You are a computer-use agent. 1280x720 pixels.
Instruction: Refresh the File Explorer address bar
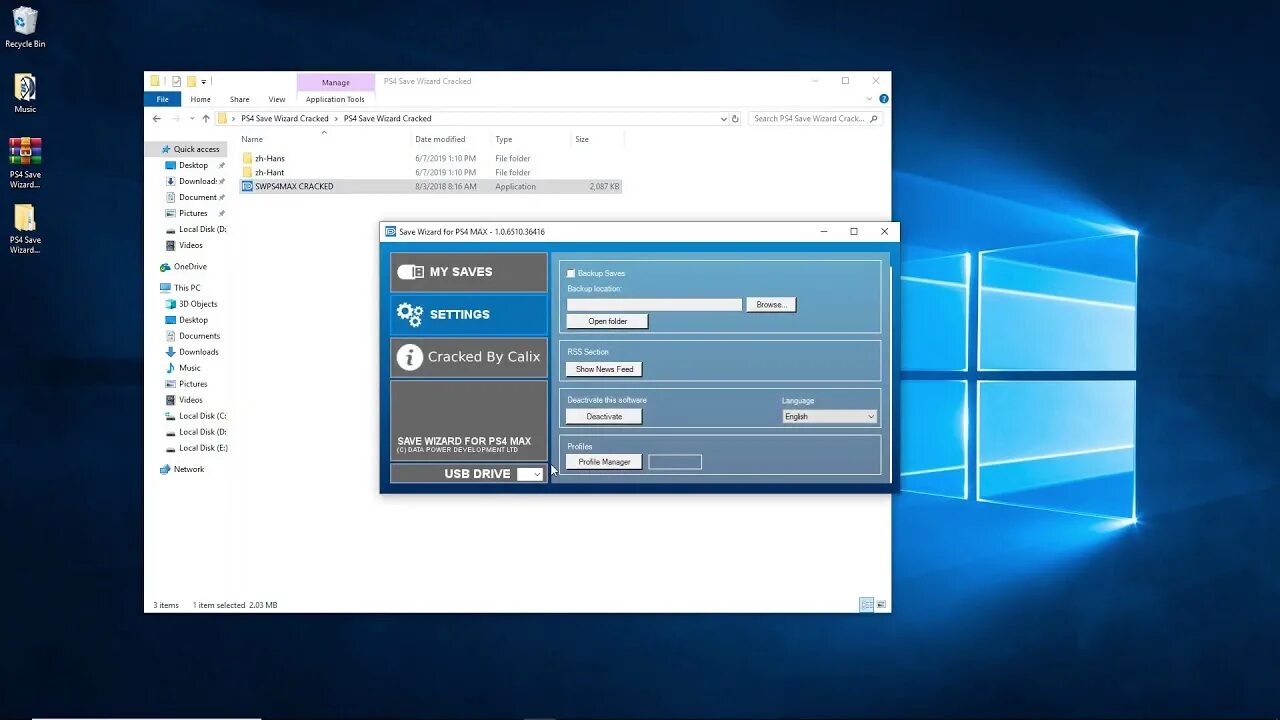(x=735, y=118)
